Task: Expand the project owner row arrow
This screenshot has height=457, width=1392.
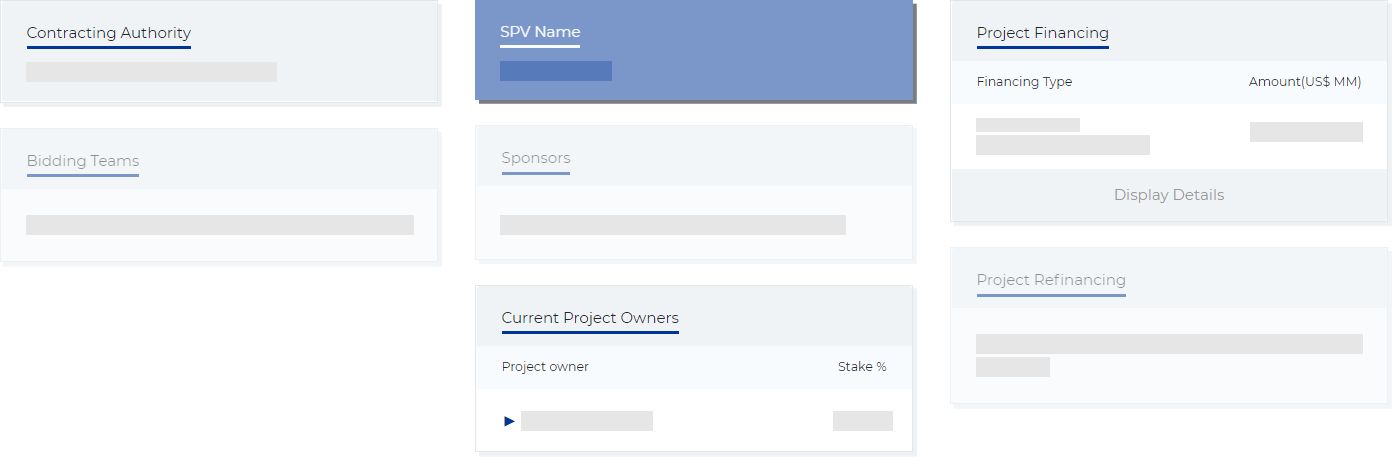Action: [x=509, y=421]
